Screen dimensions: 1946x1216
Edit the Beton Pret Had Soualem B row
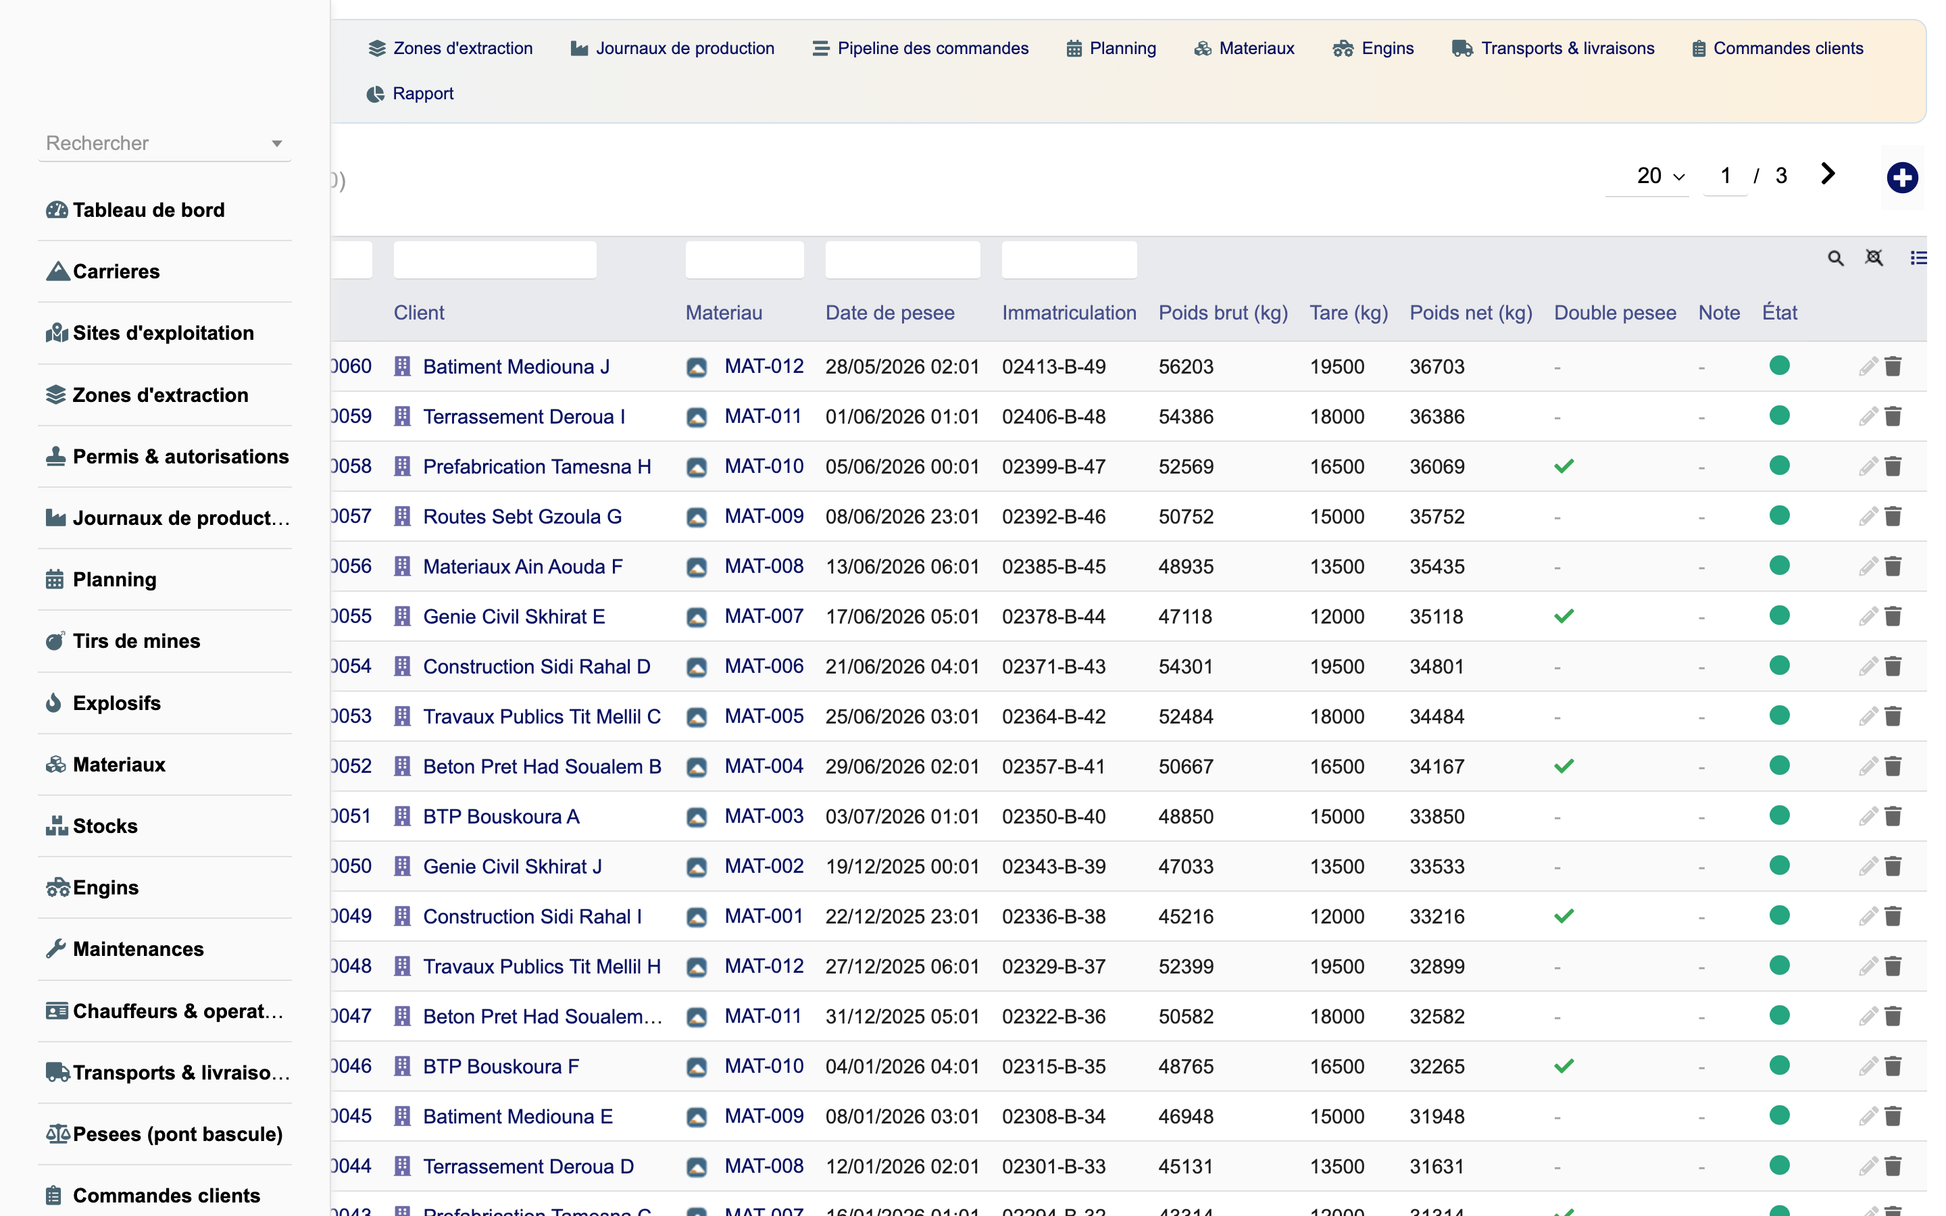[1868, 766]
